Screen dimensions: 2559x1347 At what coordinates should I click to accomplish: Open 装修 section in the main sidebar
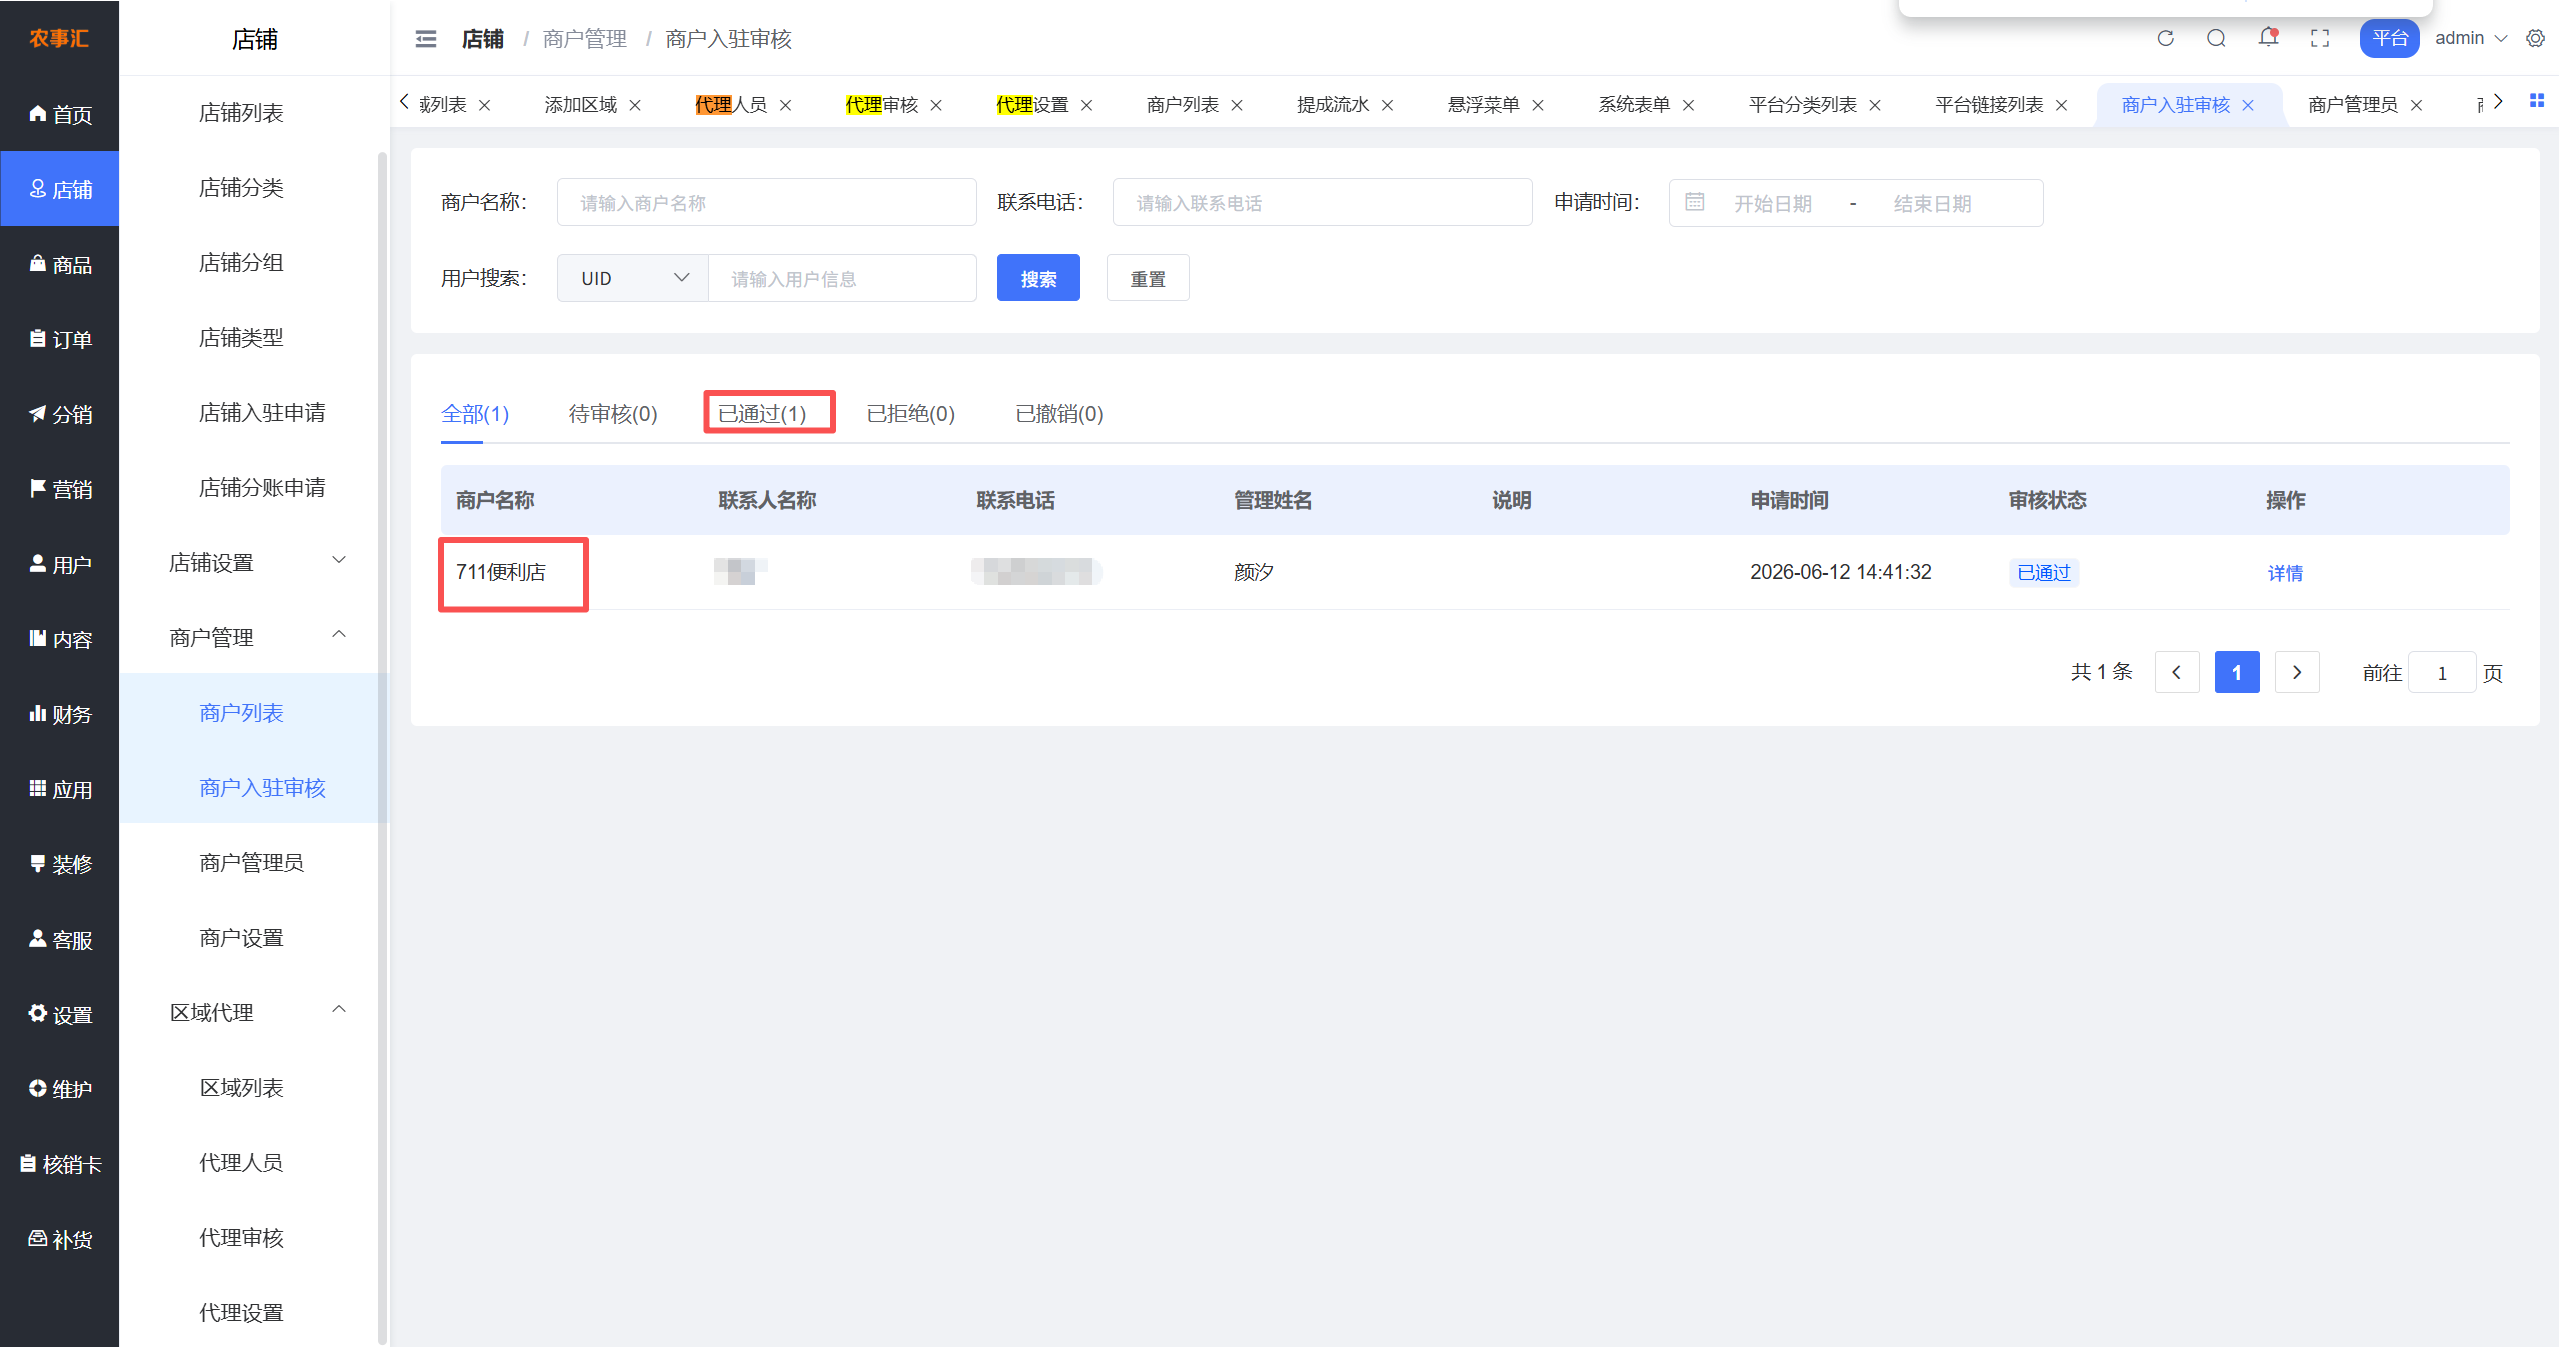tap(60, 864)
